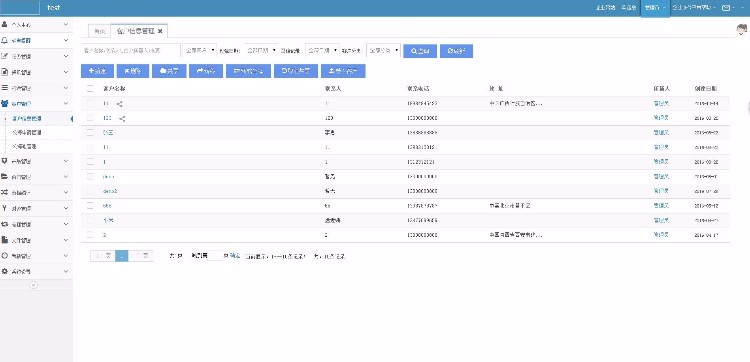Click the blue users group icon in sidebar

coord(5,103)
